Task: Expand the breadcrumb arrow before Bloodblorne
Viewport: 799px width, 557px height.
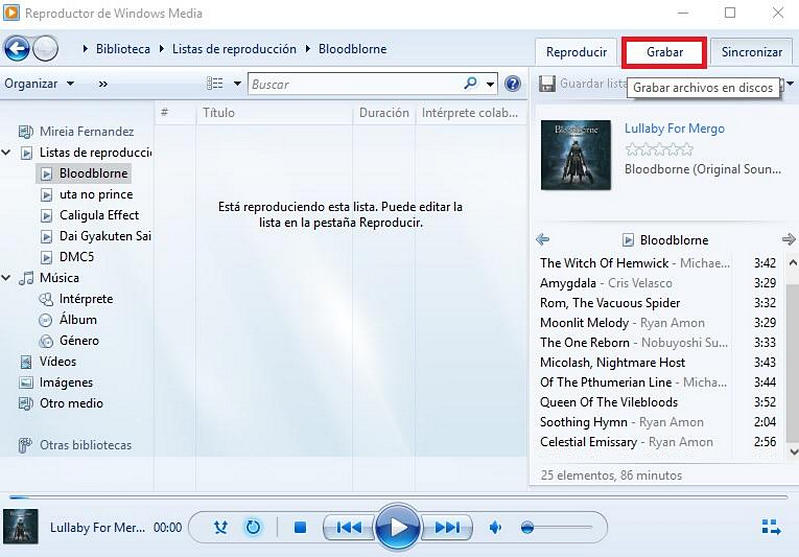Action: coord(308,49)
